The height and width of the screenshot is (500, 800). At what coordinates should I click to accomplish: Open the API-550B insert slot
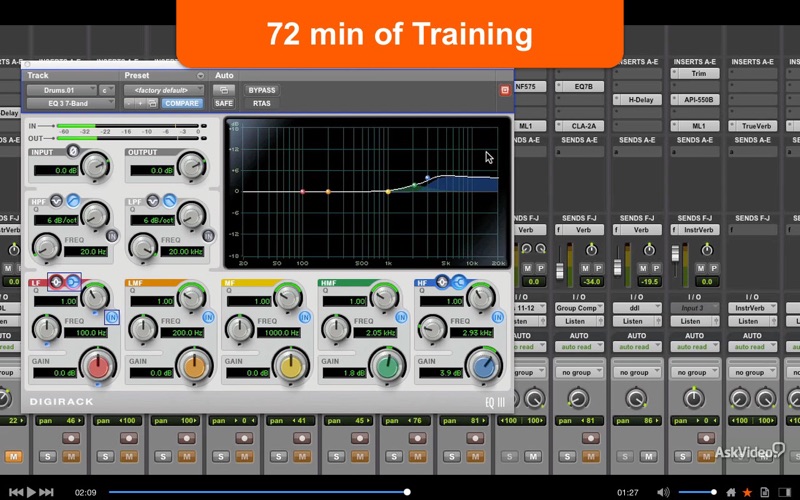pyautogui.click(x=694, y=100)
